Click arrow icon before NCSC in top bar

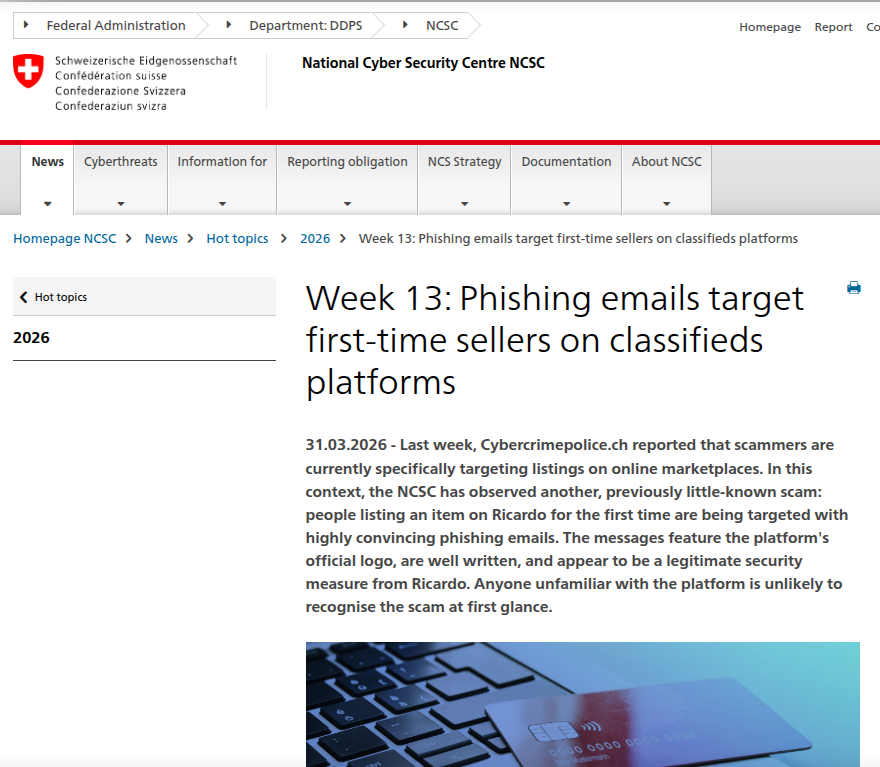(405, 25)
